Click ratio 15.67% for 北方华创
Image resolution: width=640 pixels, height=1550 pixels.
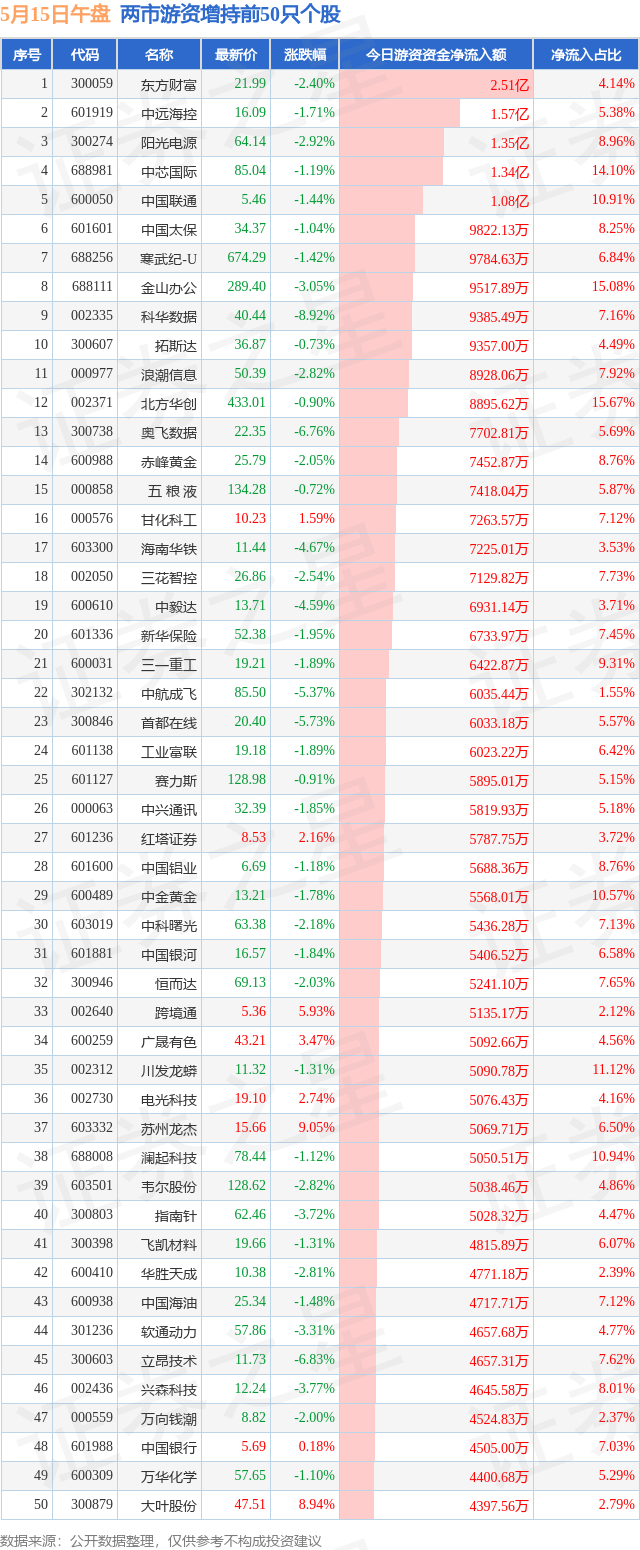point(613,403)
